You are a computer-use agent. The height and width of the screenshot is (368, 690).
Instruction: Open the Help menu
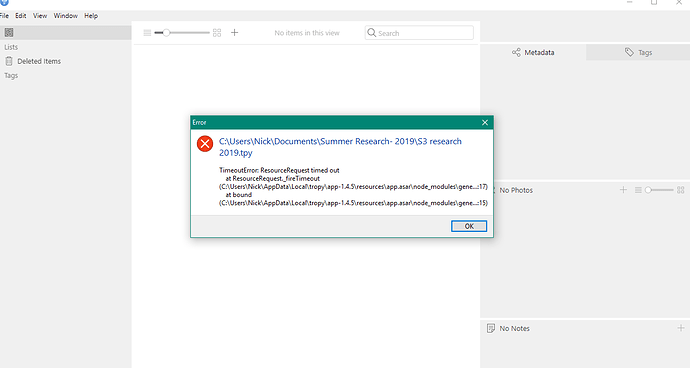[91, 16]
